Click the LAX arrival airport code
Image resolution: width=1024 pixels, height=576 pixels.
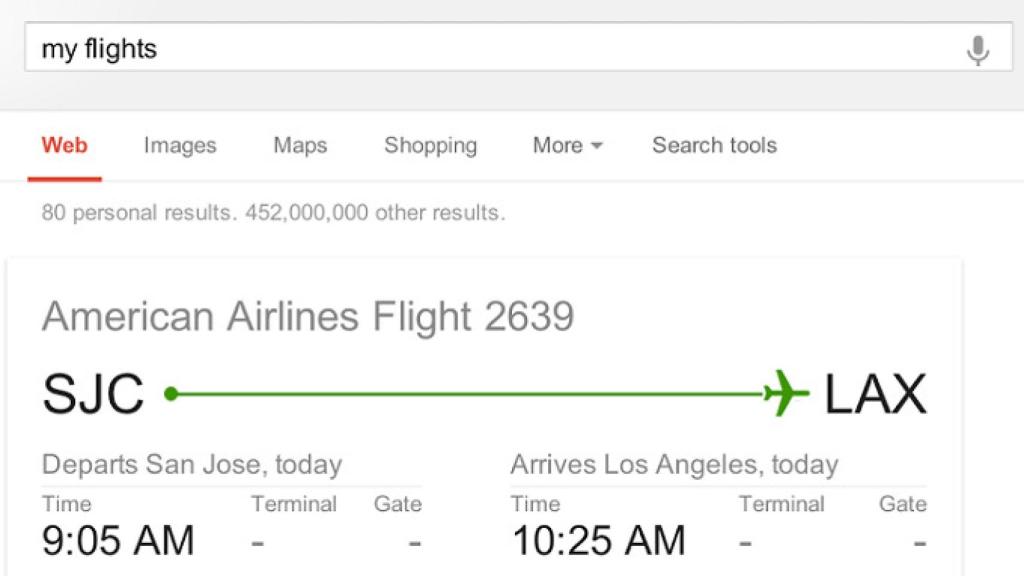tap(875, 392)
